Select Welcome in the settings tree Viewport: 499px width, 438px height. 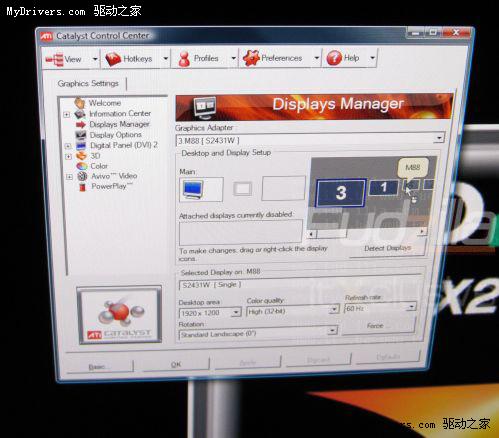point(105,103)
